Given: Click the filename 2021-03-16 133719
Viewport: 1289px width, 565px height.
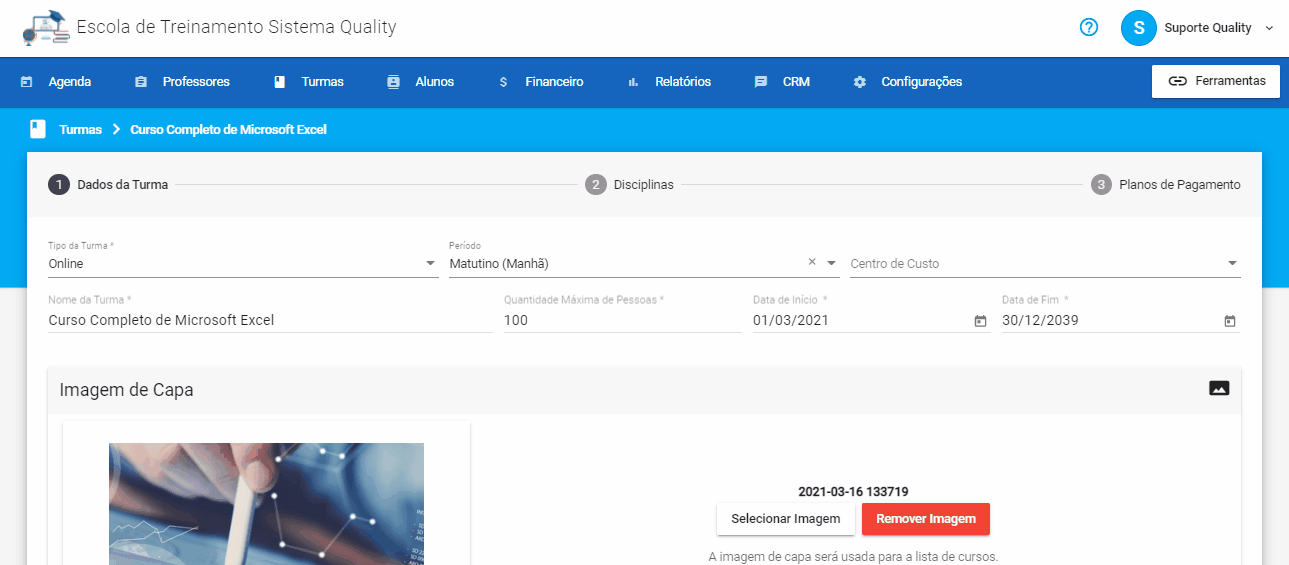Looking at the screenshot, I should coord(853,492).
